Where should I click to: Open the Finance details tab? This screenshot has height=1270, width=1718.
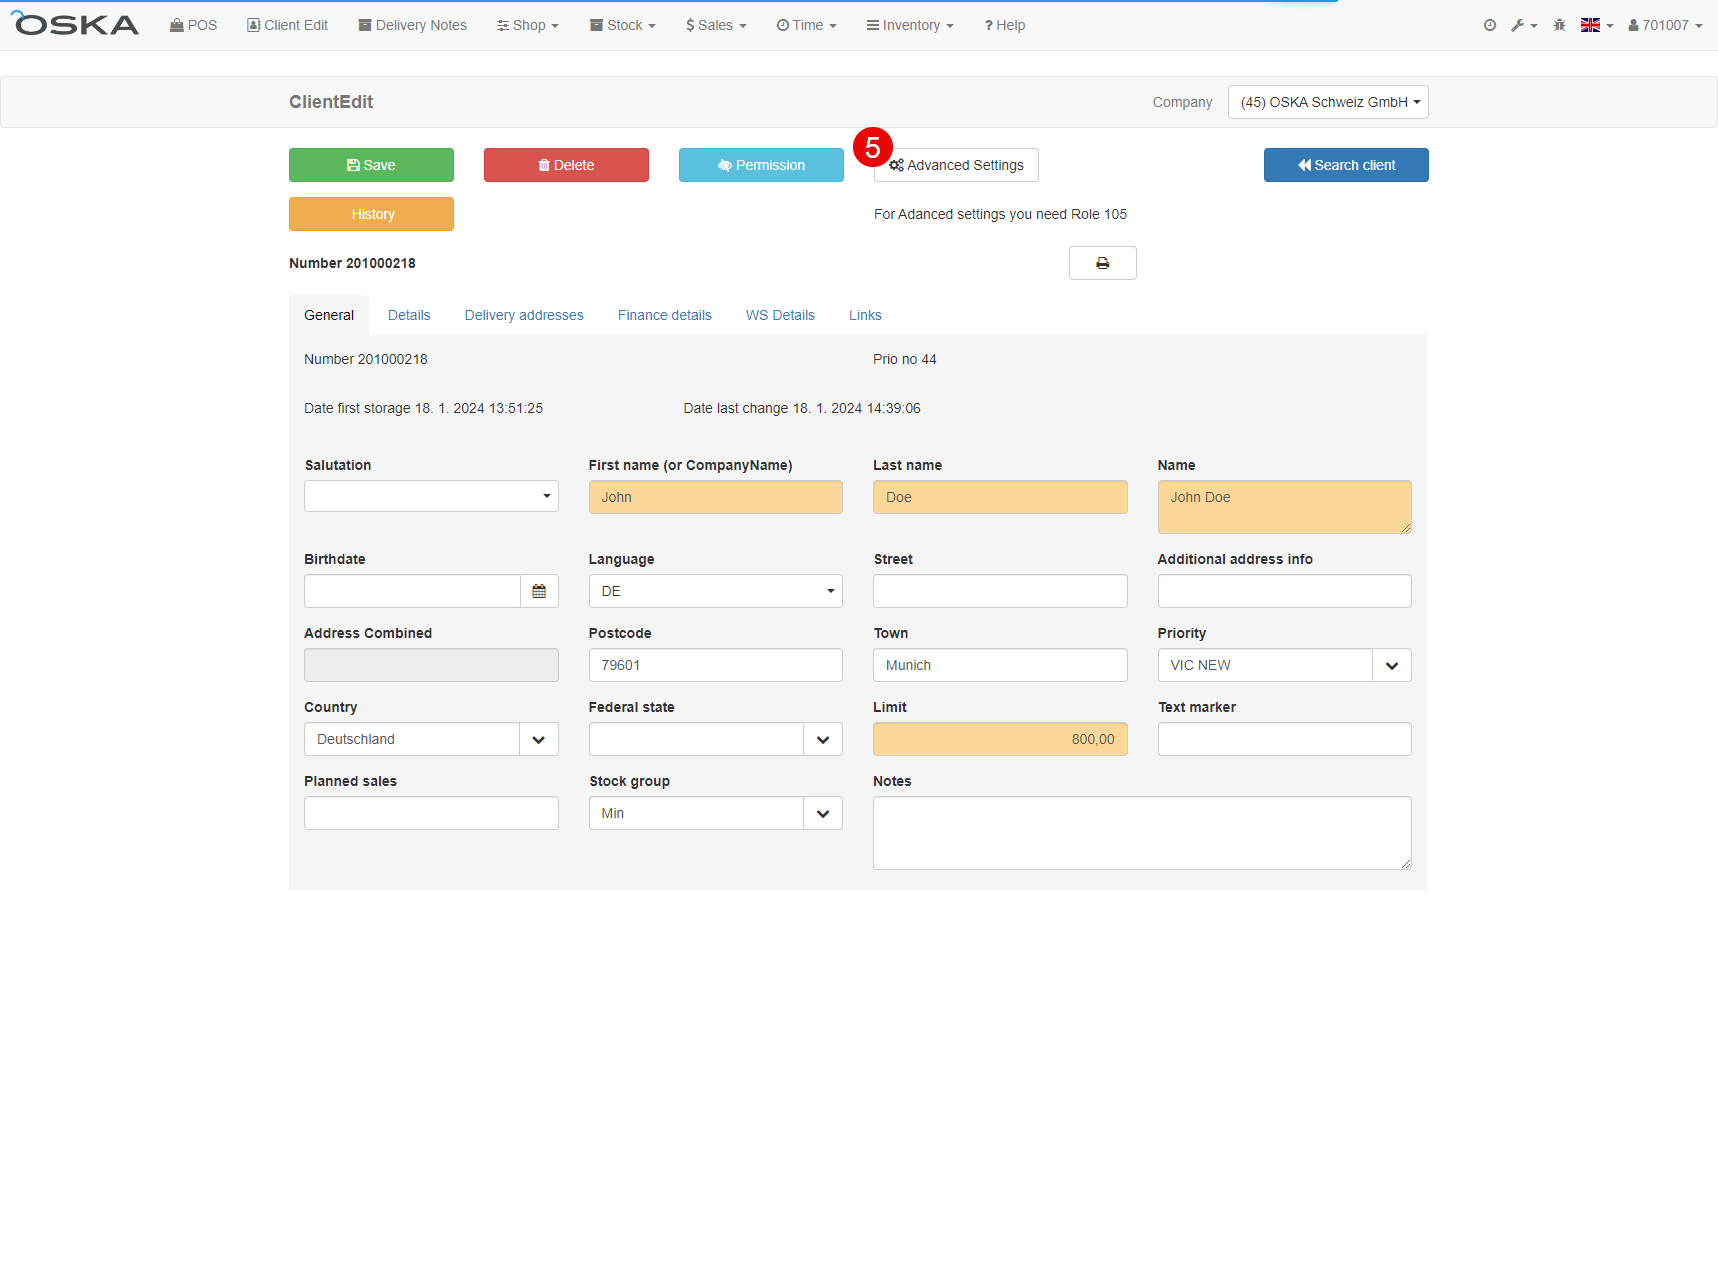(665, 315)
